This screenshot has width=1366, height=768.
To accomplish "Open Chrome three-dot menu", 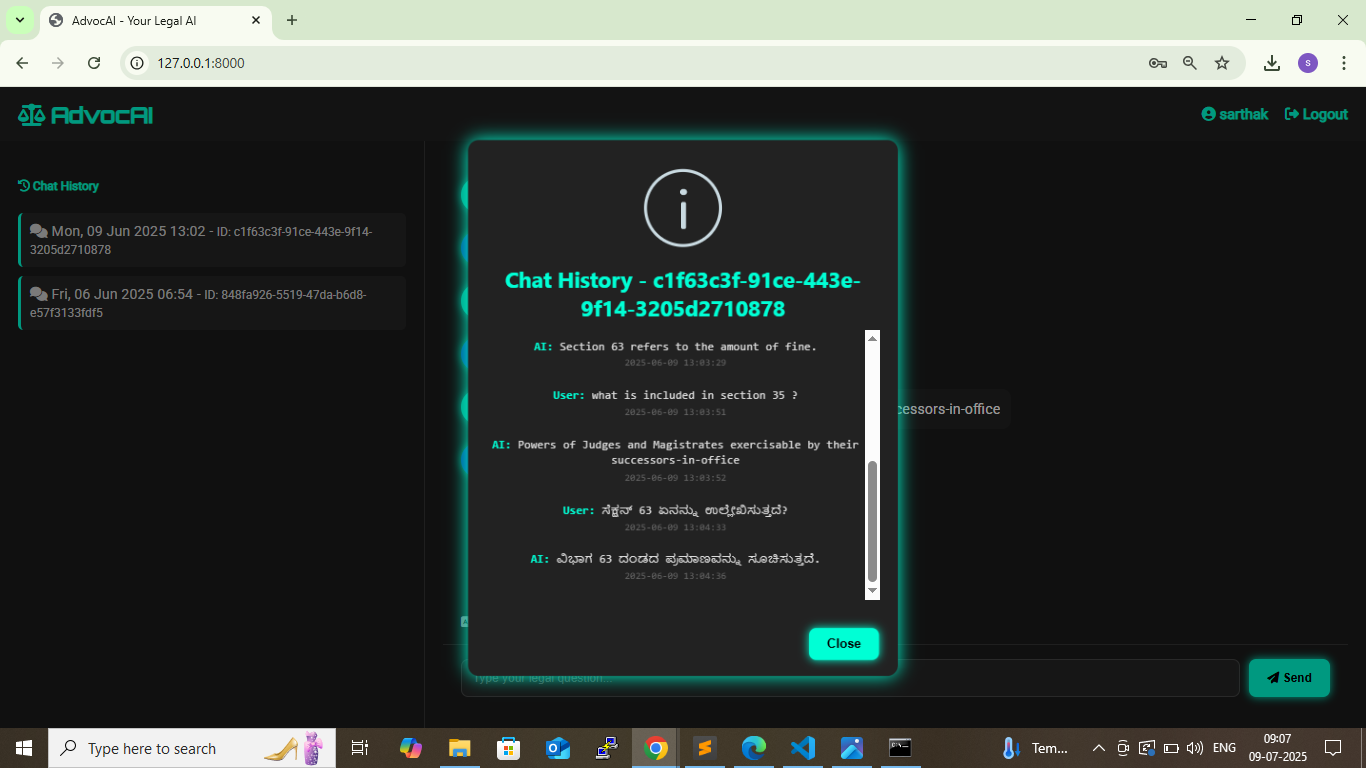I will tap(1344, 63).
